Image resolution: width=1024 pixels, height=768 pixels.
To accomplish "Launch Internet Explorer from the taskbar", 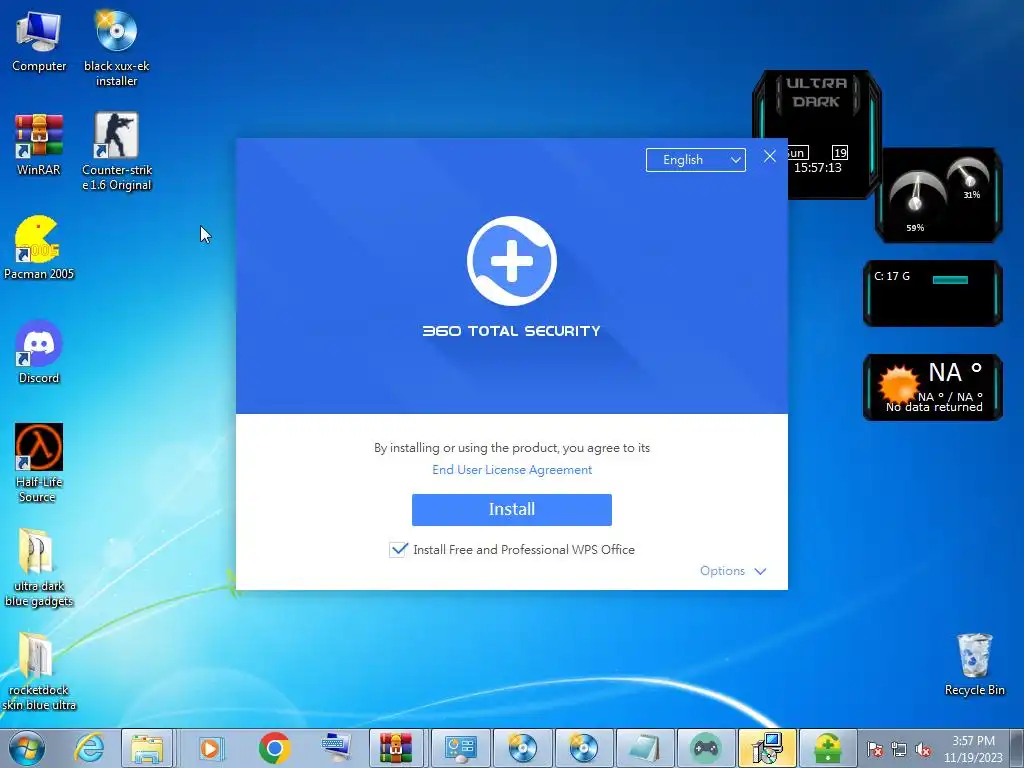I will 88,748.
